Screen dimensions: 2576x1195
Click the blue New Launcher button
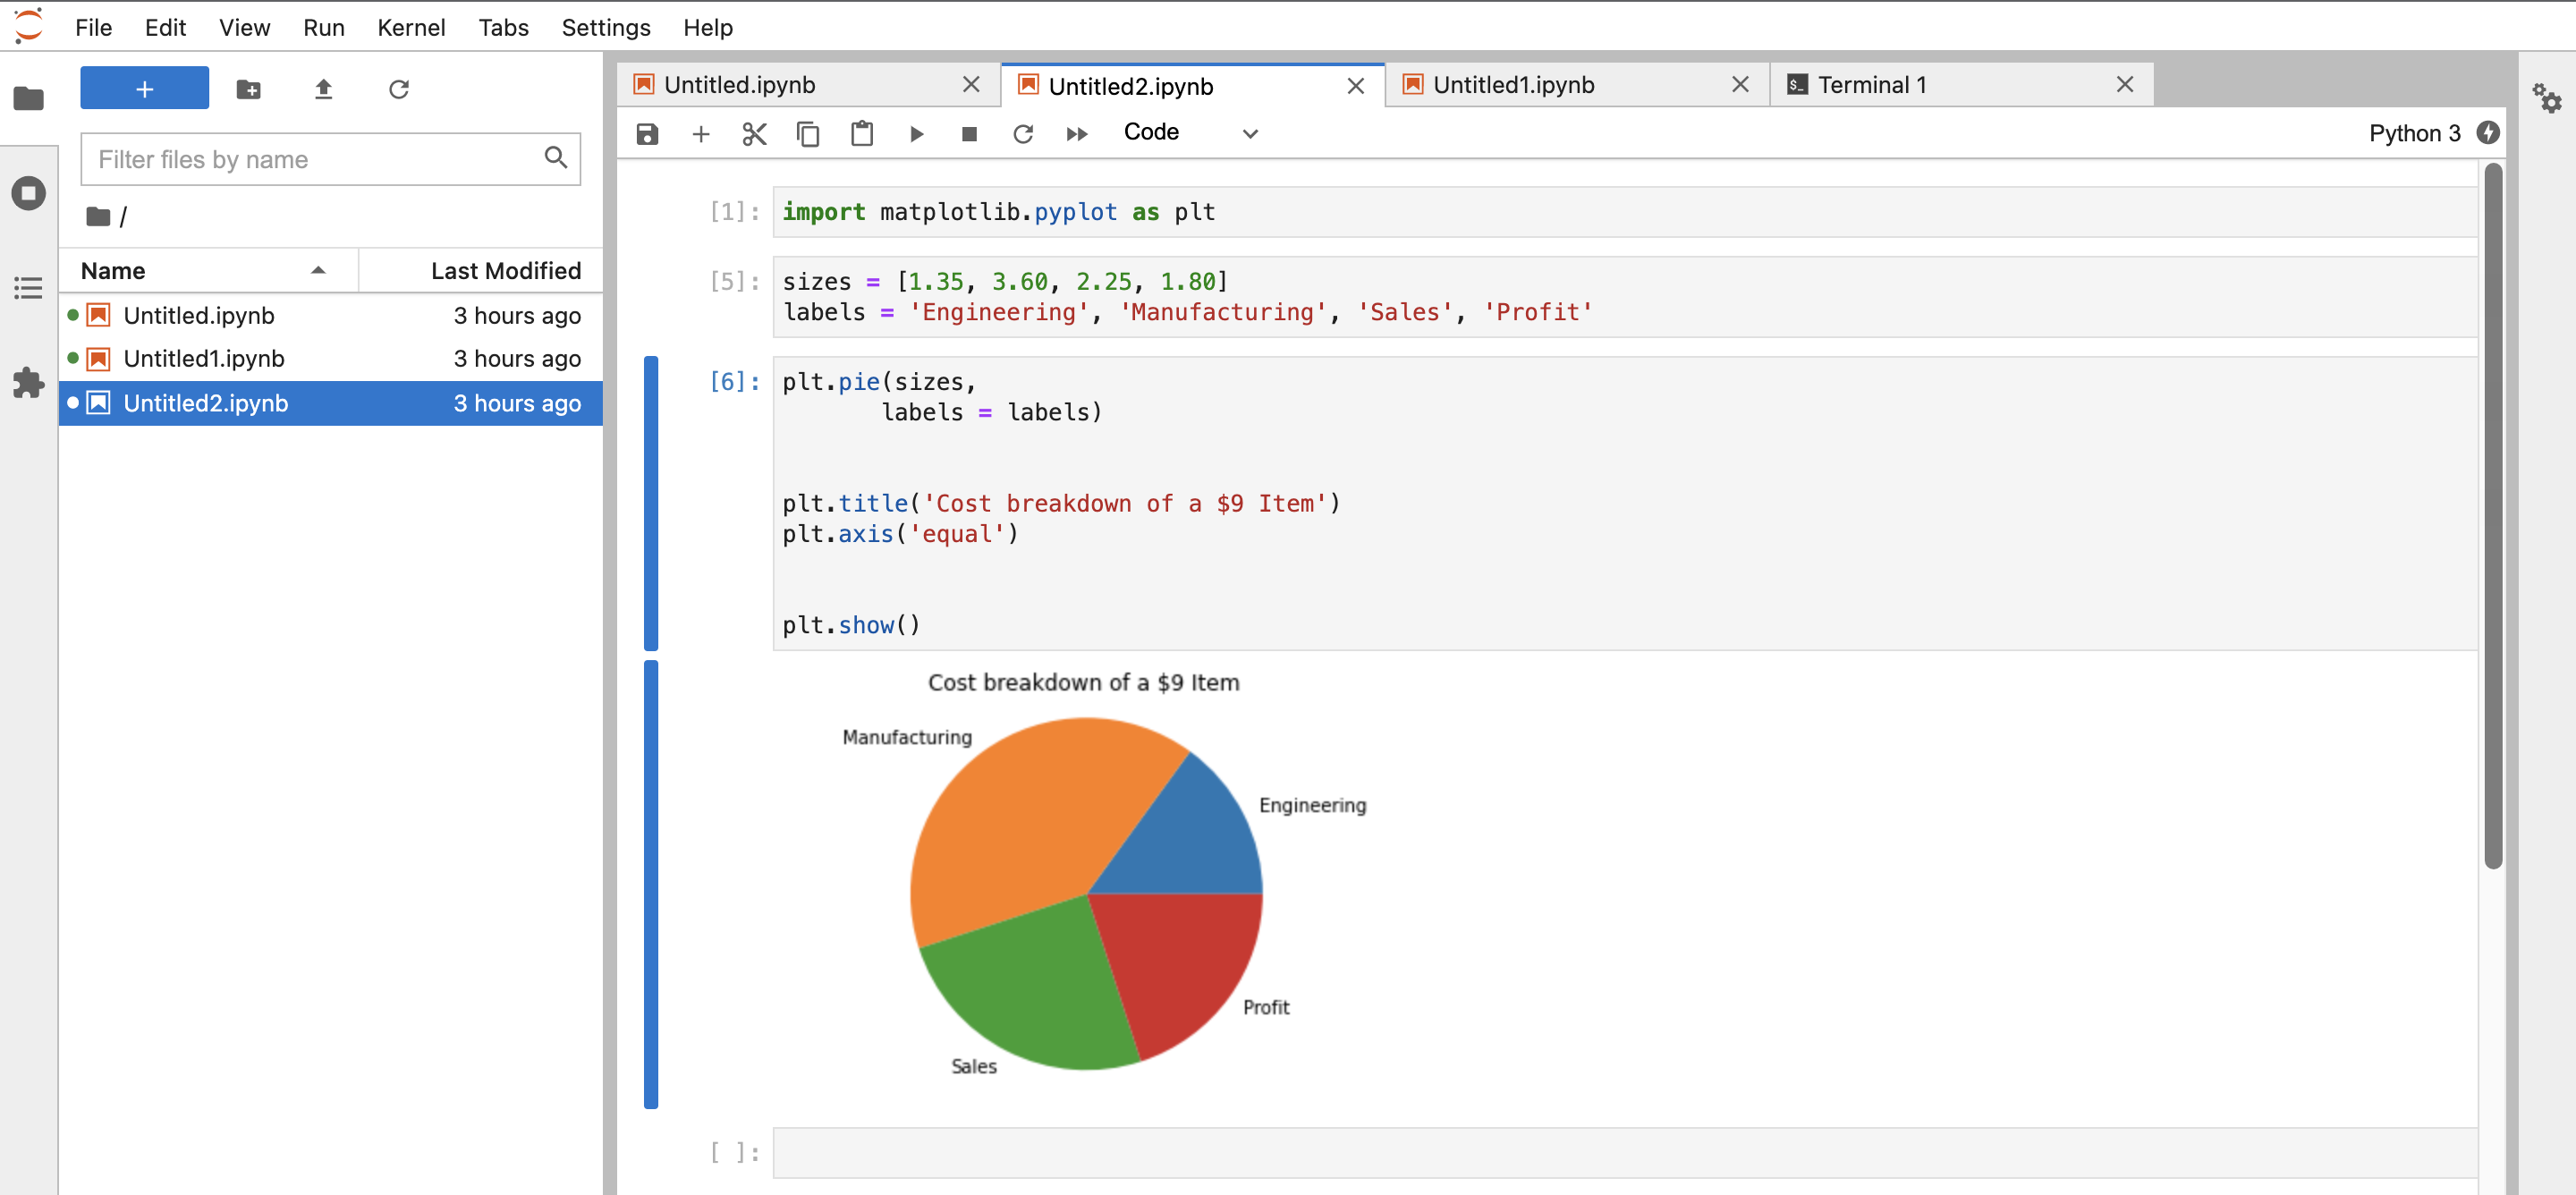(x=144, y=88)
